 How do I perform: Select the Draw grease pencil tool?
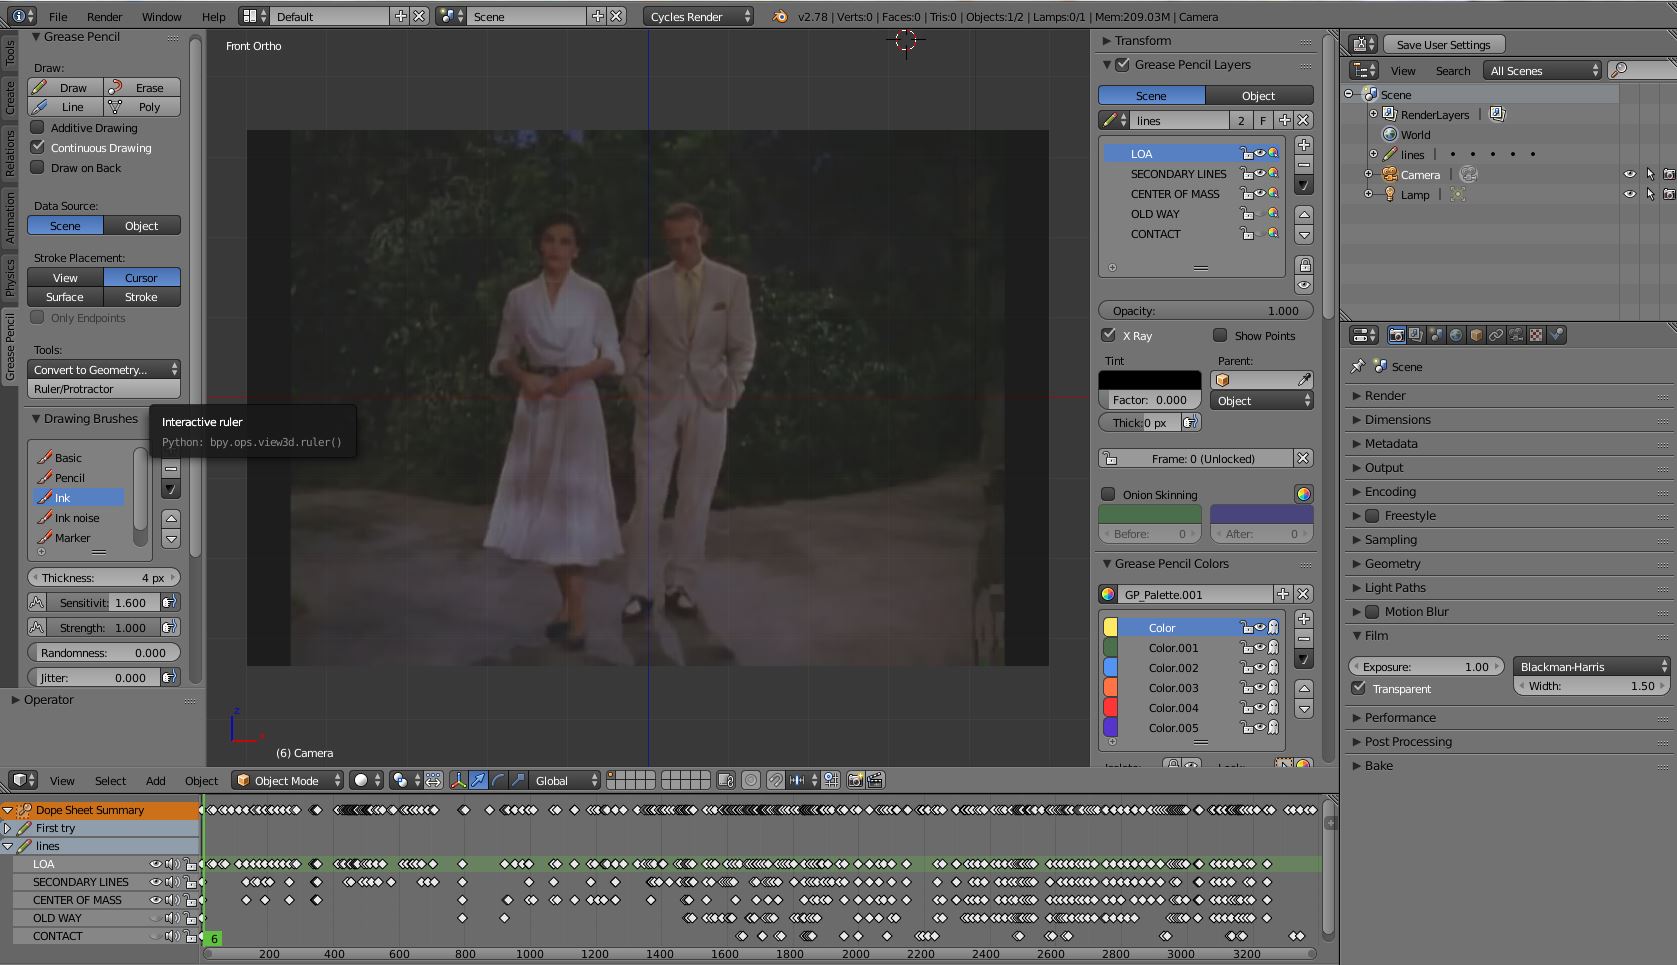tap(65, 87)
